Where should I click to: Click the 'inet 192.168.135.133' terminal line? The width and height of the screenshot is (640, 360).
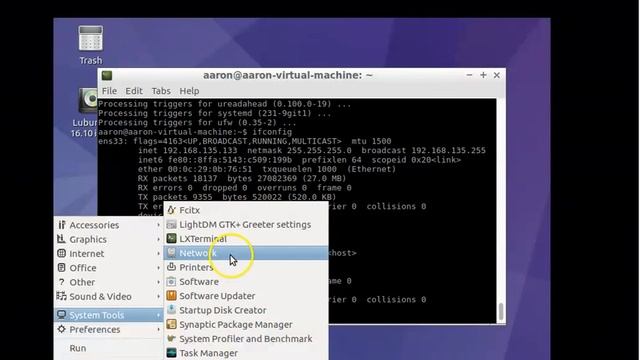tap(312, 151)
